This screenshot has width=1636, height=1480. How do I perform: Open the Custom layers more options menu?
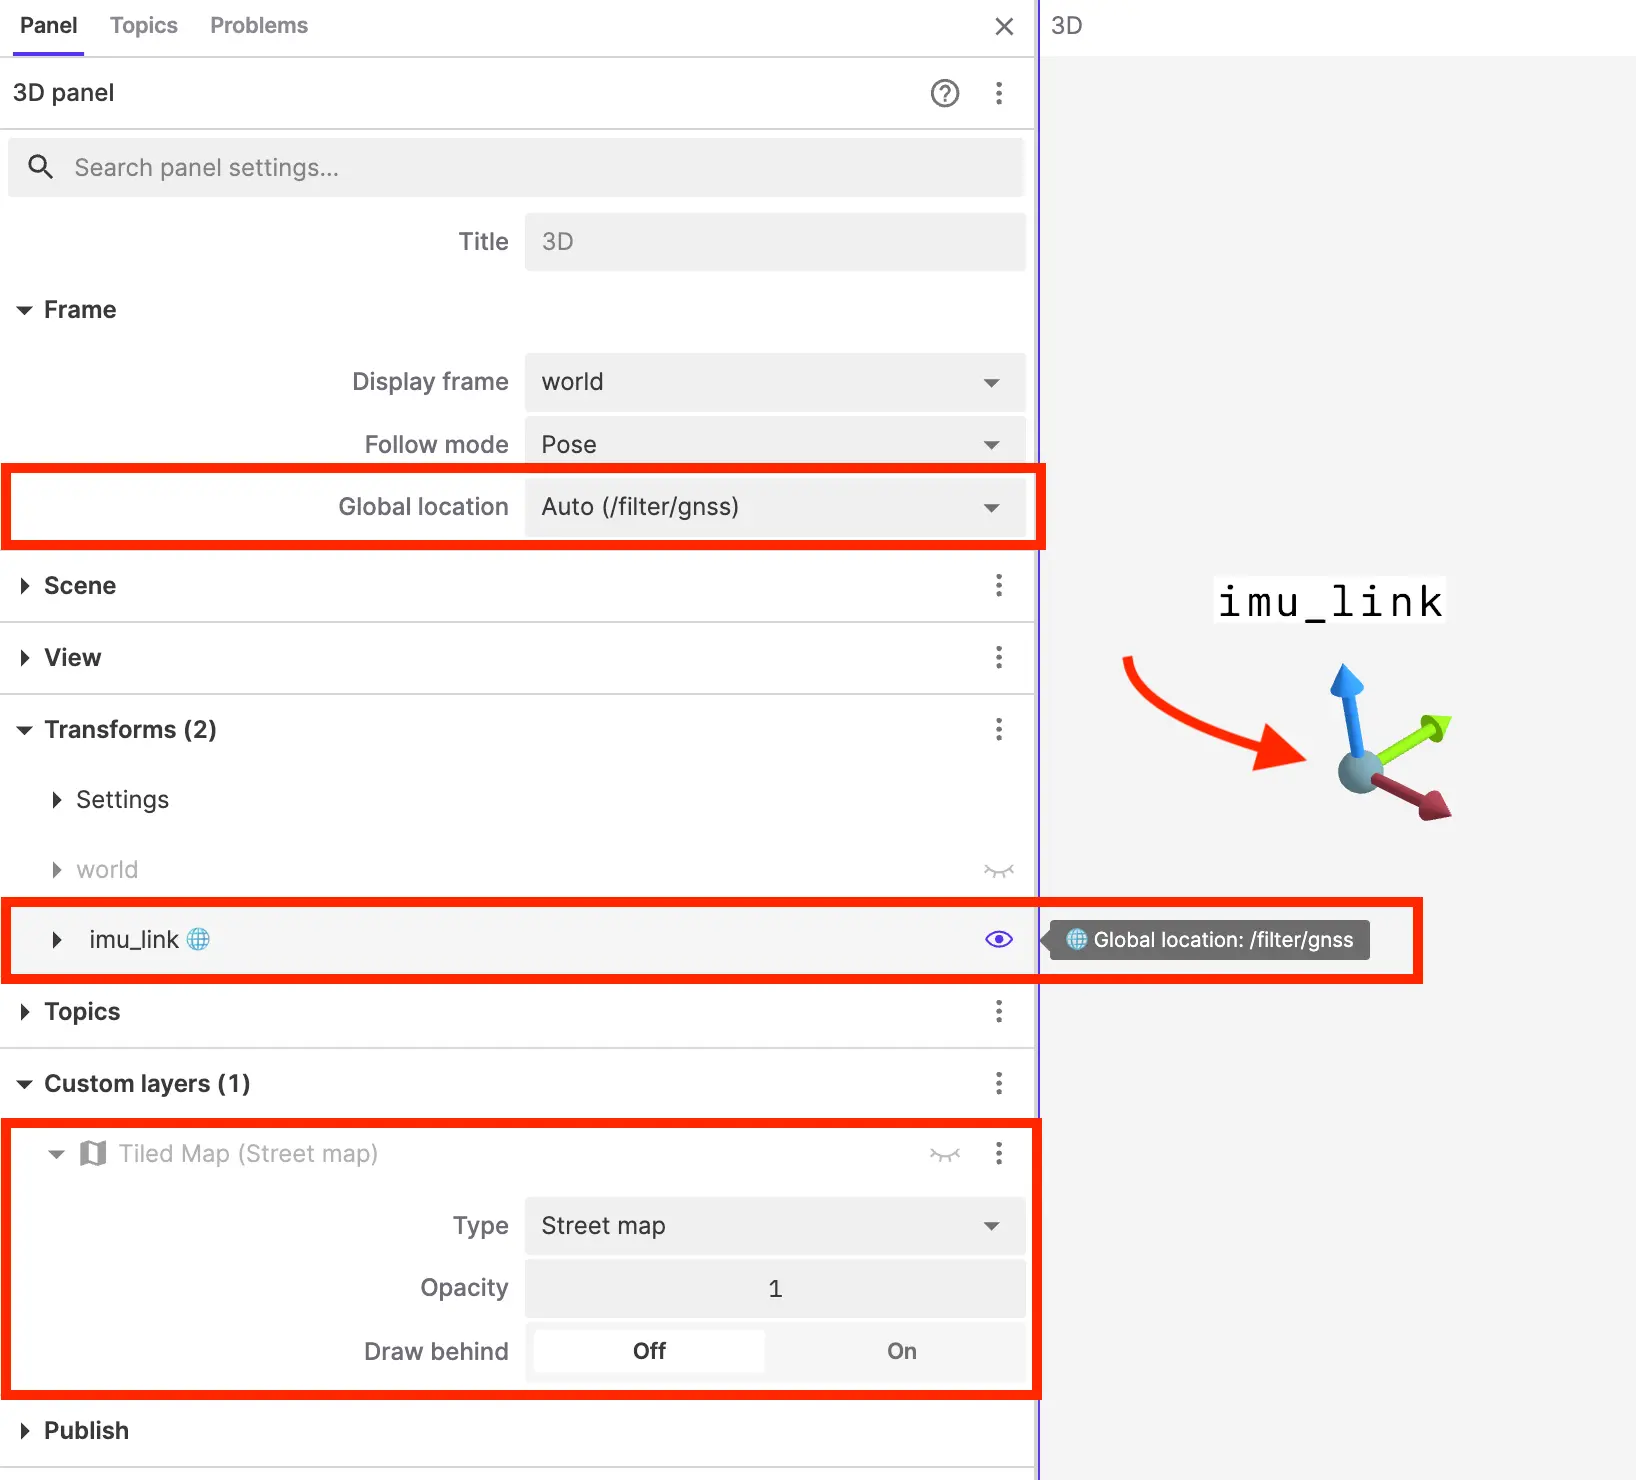tap(998, 1084)
